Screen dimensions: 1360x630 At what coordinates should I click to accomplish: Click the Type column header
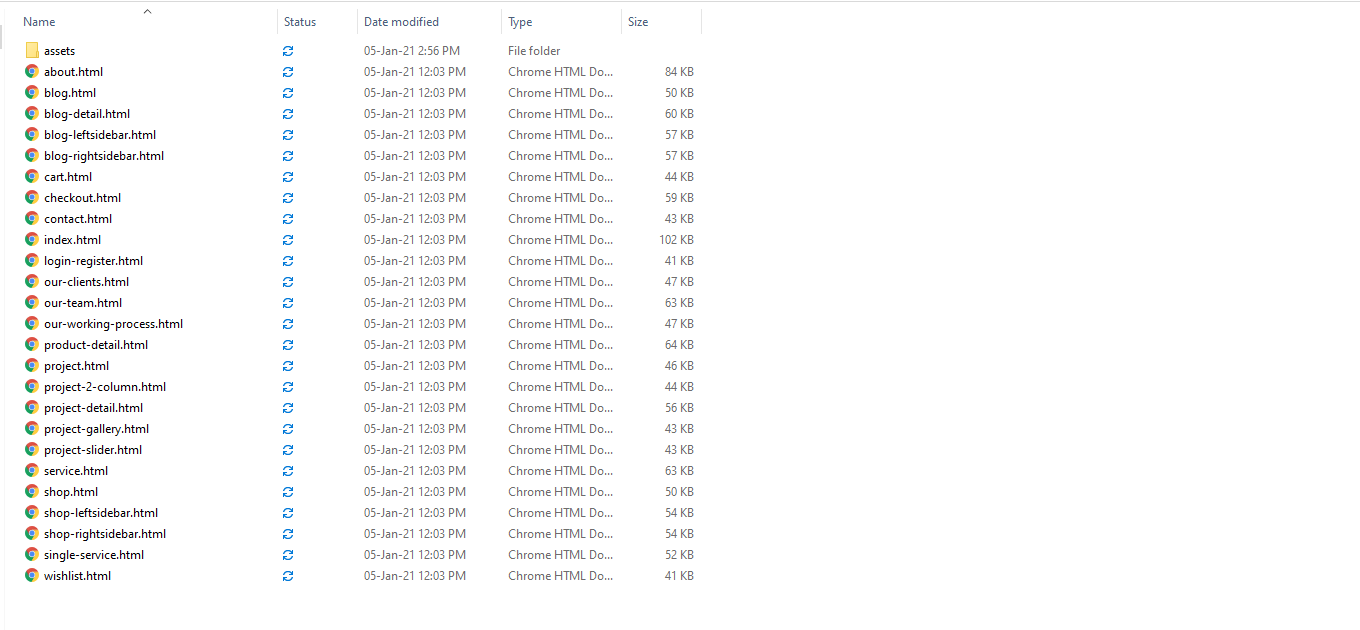(520, 22)
